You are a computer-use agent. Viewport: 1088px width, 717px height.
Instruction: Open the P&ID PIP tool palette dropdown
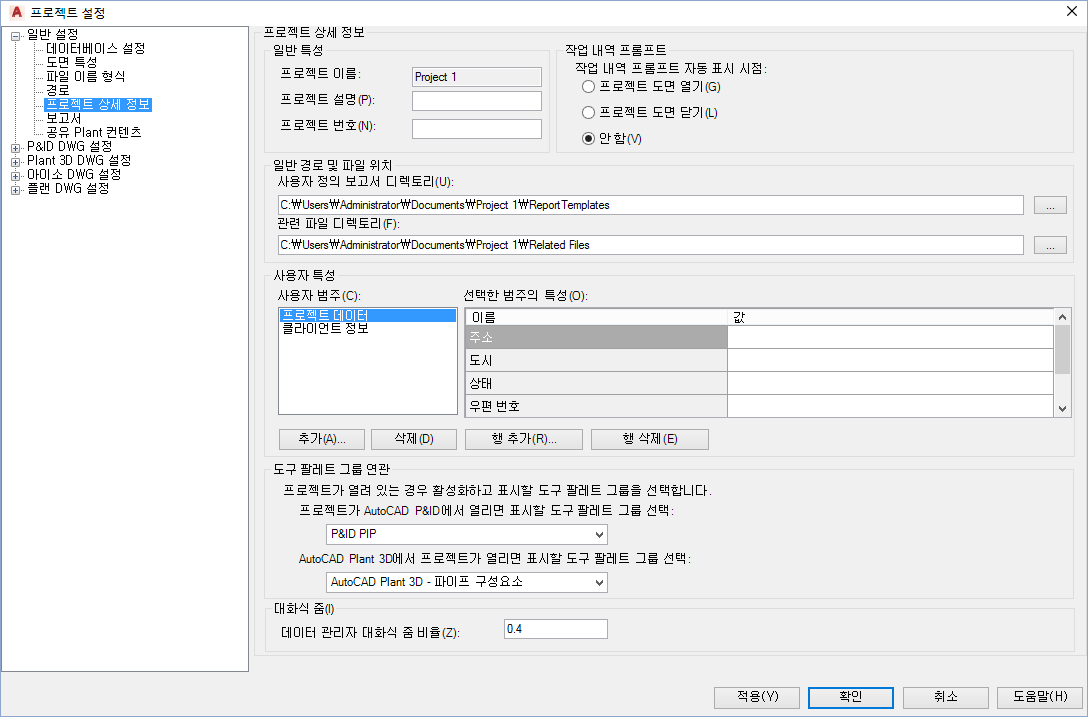[x=600, y=534]
